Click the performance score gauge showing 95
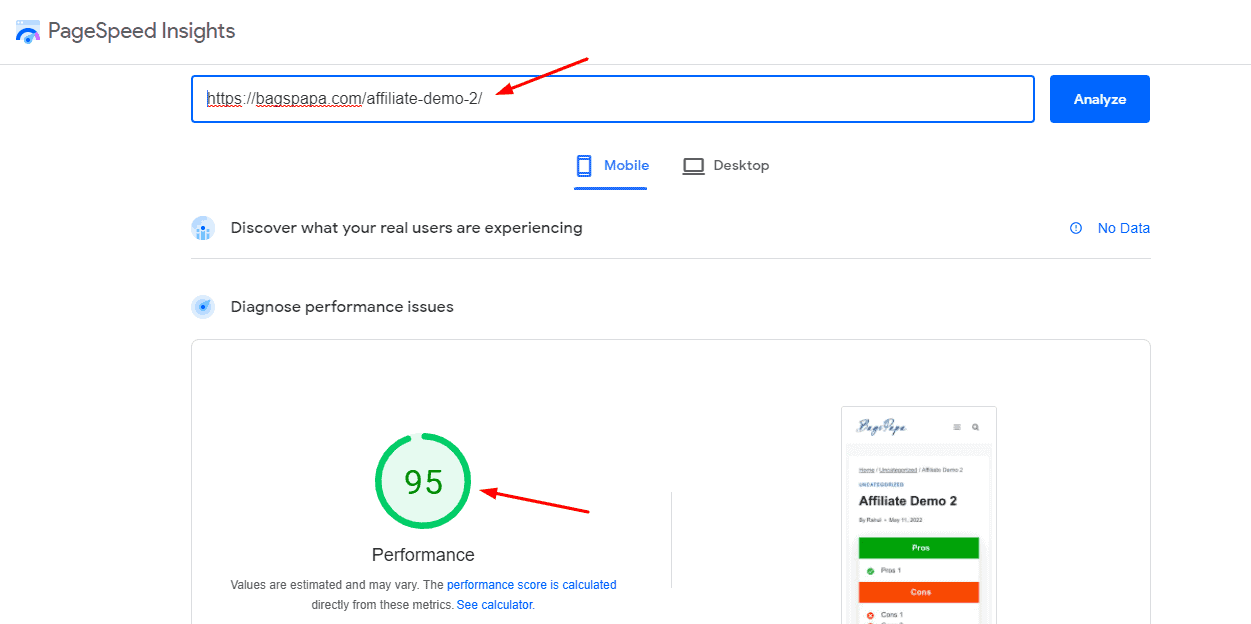This screenshot has width=1251, height=624. [x=423, y=481]
